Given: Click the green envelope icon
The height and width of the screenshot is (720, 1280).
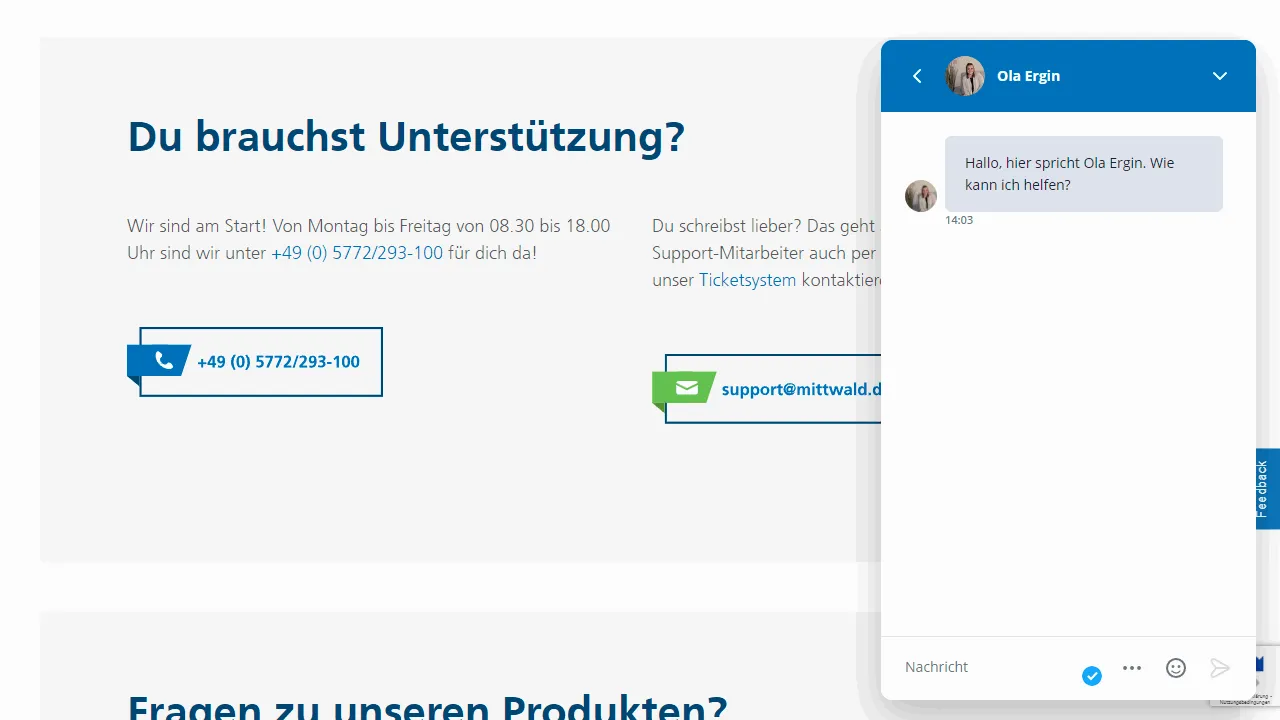Looking at the screenshot, I should tap(687, 388).
